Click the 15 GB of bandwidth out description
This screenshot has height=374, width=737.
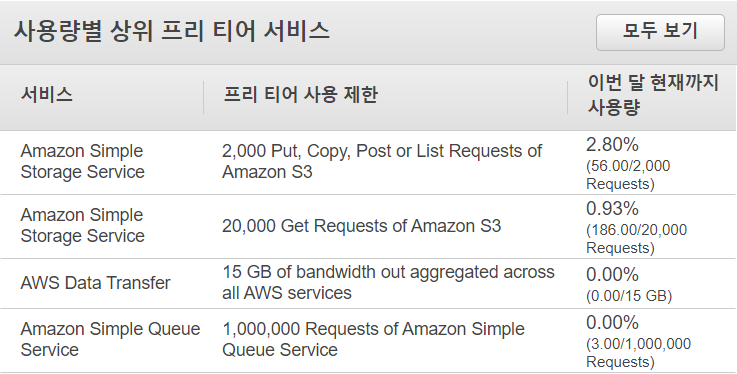pos(388,282)
